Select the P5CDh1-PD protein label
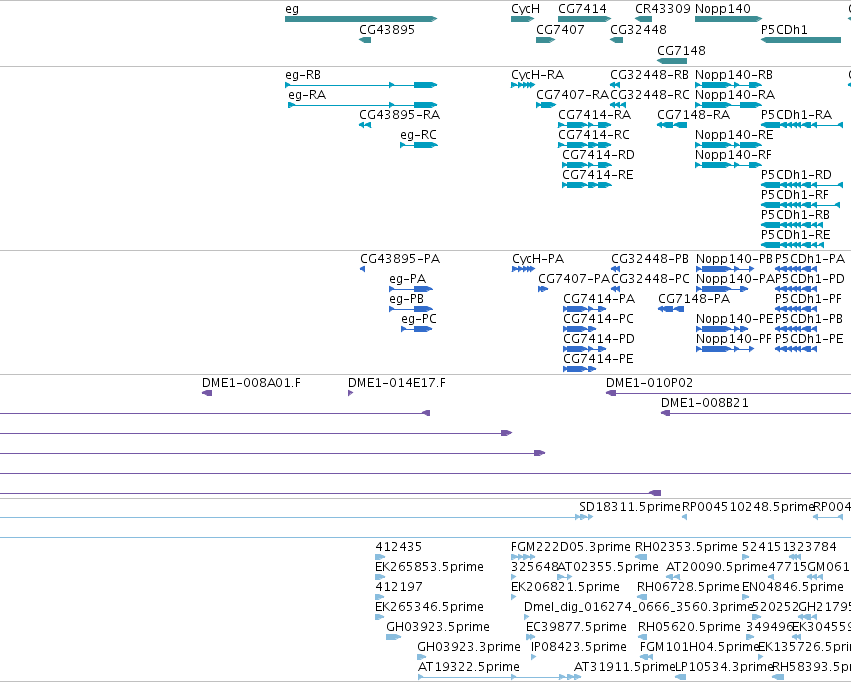This screenshot has height=682, width=851. pos(810,279)
